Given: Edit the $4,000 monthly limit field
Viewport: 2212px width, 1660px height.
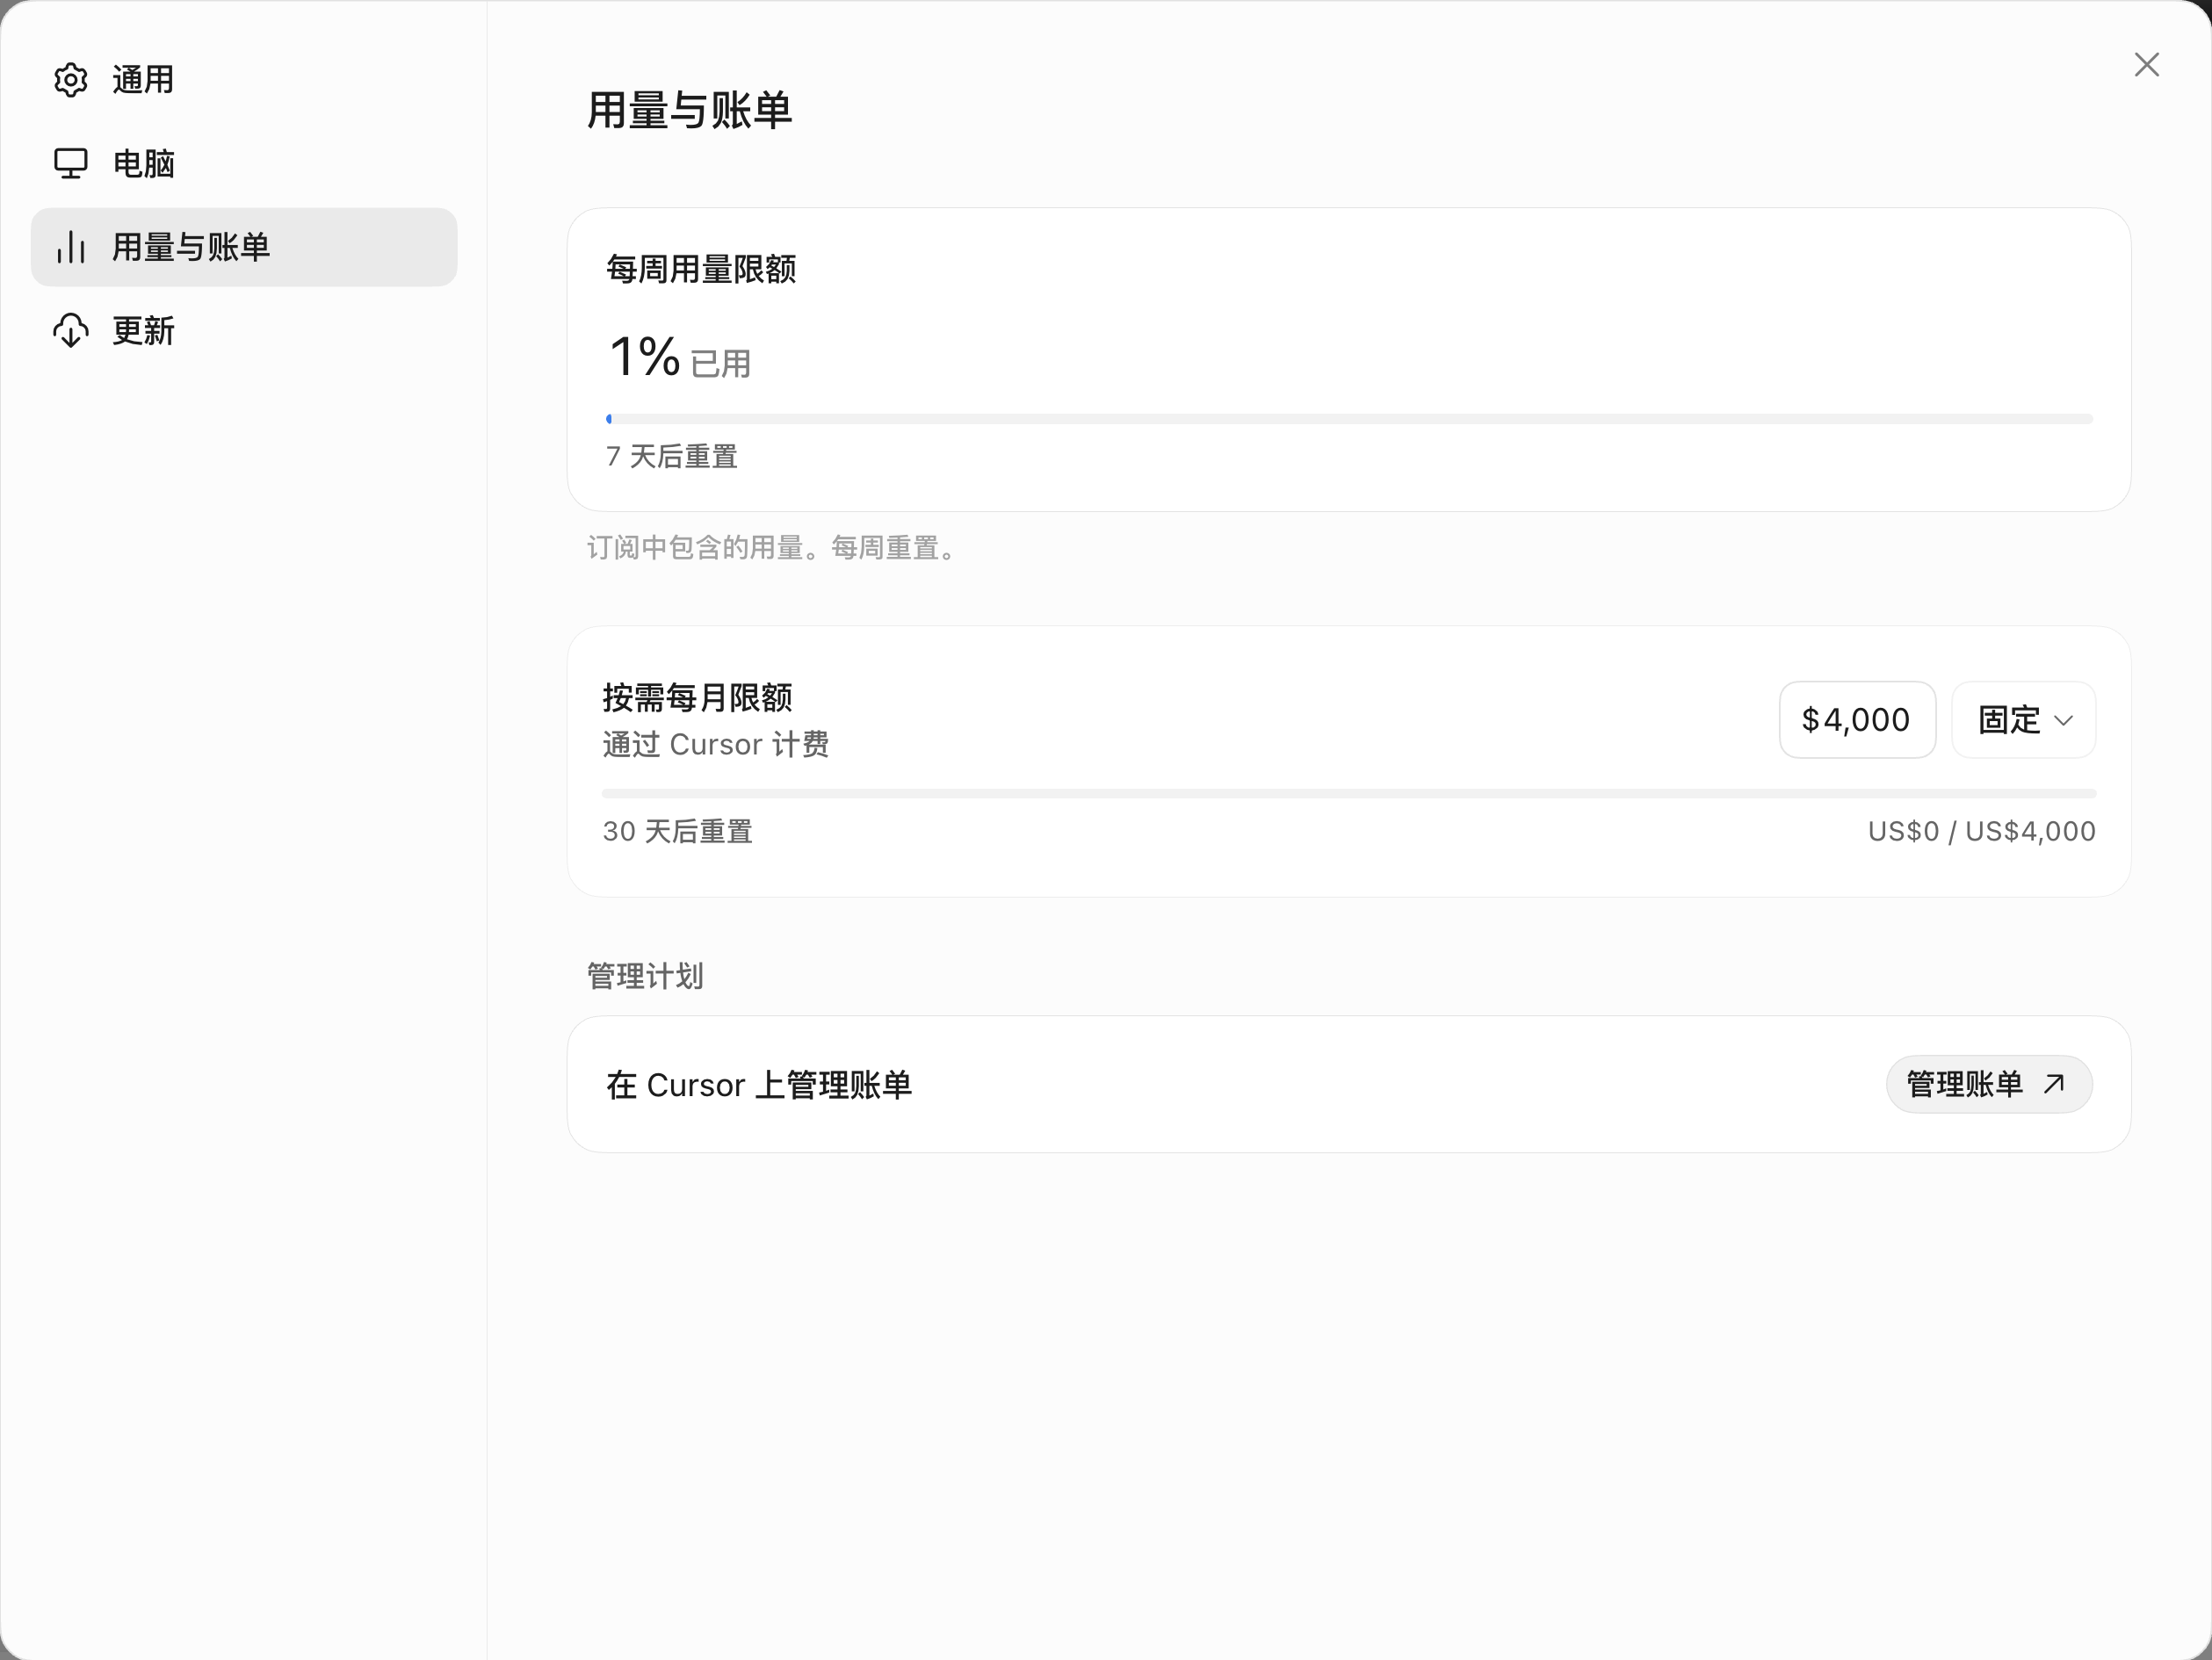Looking at the screenshot, I should click(x=1857, y=720).
